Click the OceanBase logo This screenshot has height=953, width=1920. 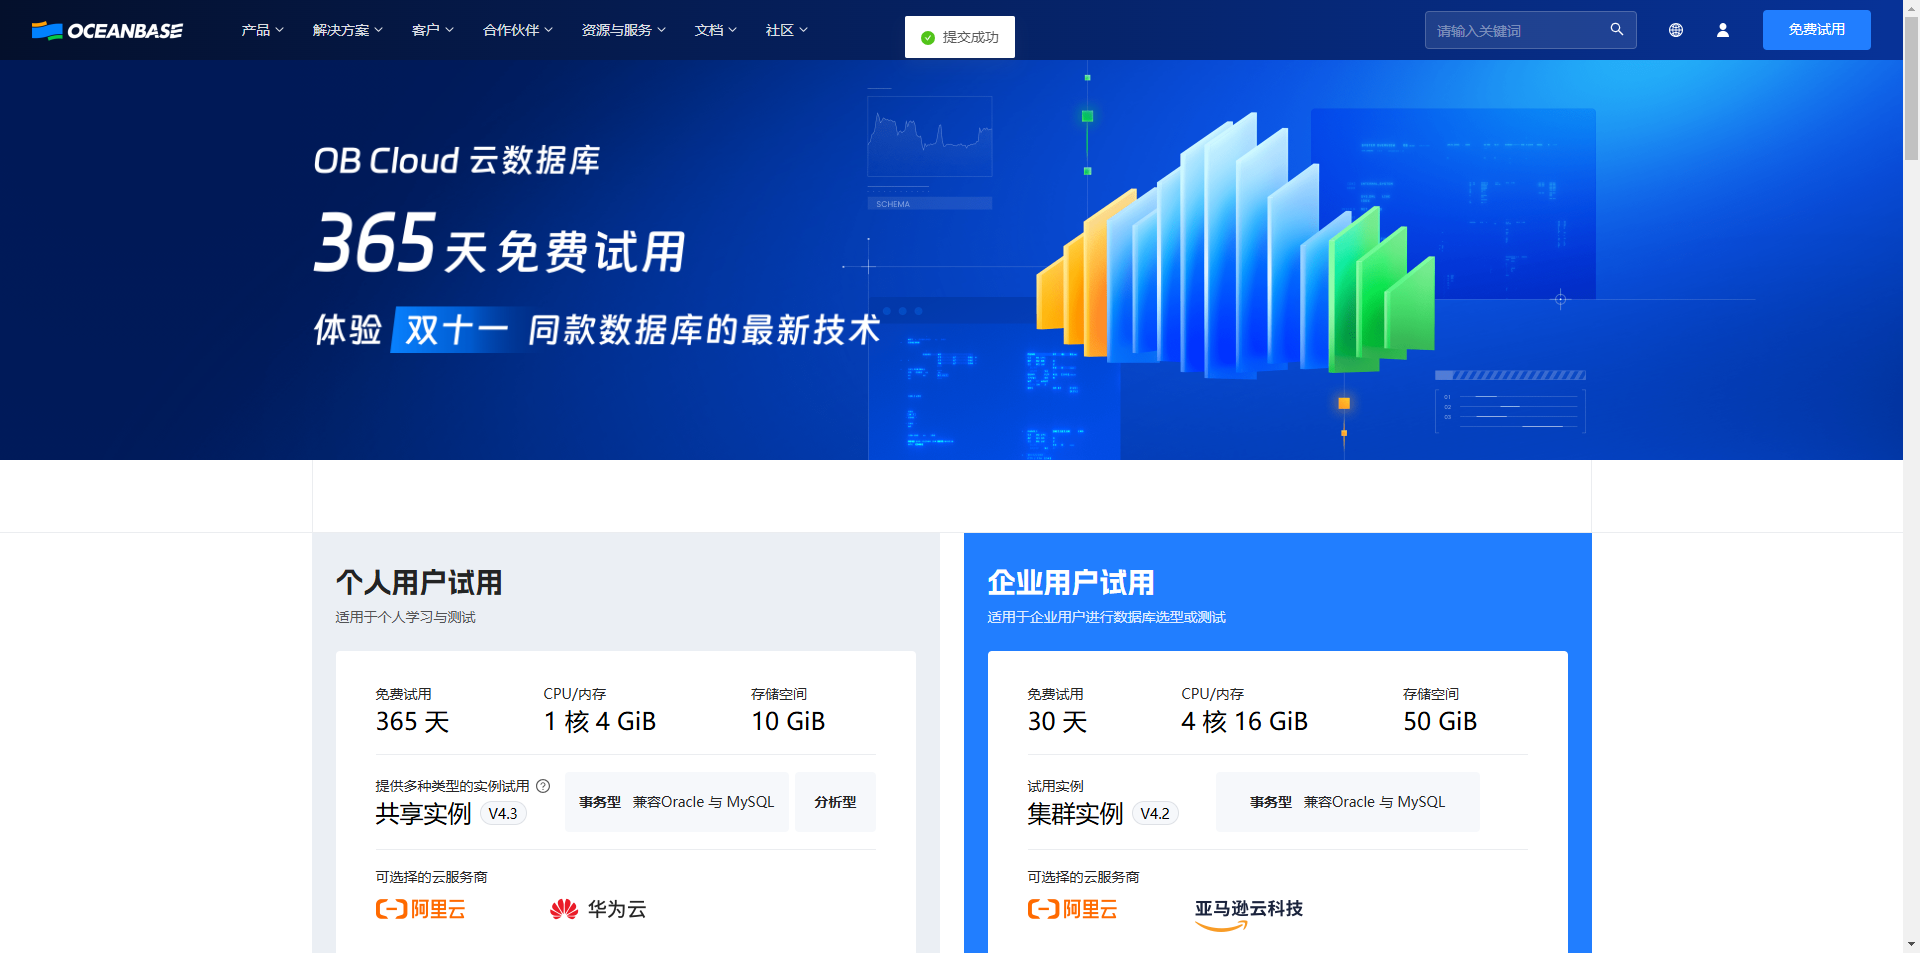pyautogui.click(x=107, y=30)
